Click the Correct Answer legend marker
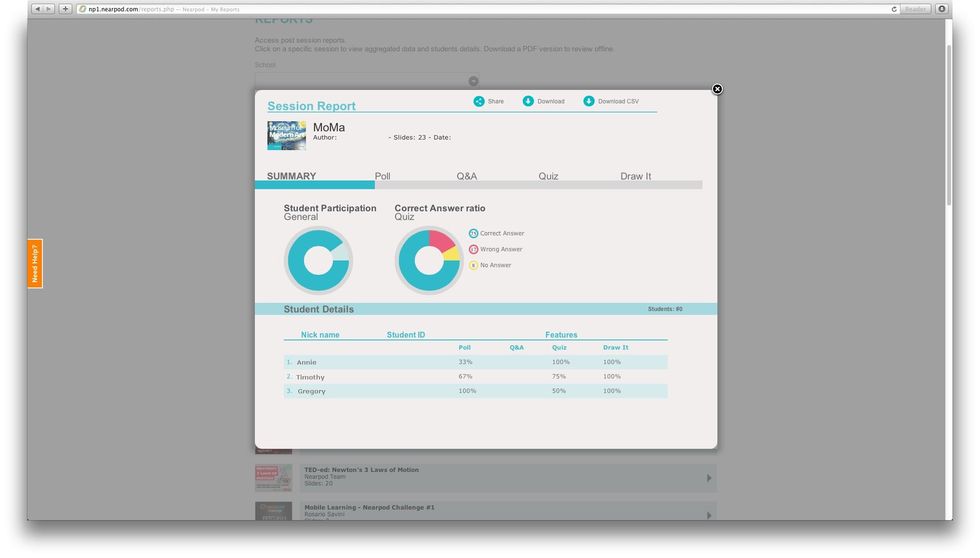This screenshot has width=980, height=558. pos(473,233)
